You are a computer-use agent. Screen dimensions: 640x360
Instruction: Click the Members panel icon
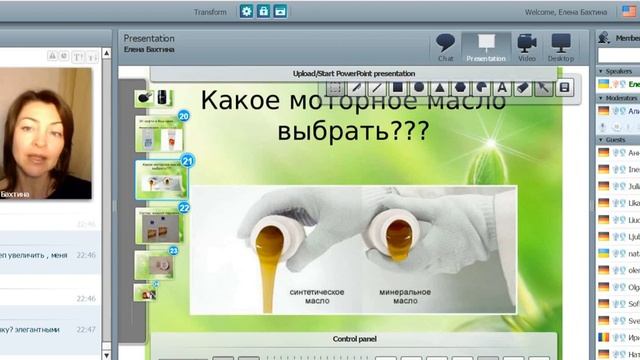pyautogui.click(x=604, y=38)
